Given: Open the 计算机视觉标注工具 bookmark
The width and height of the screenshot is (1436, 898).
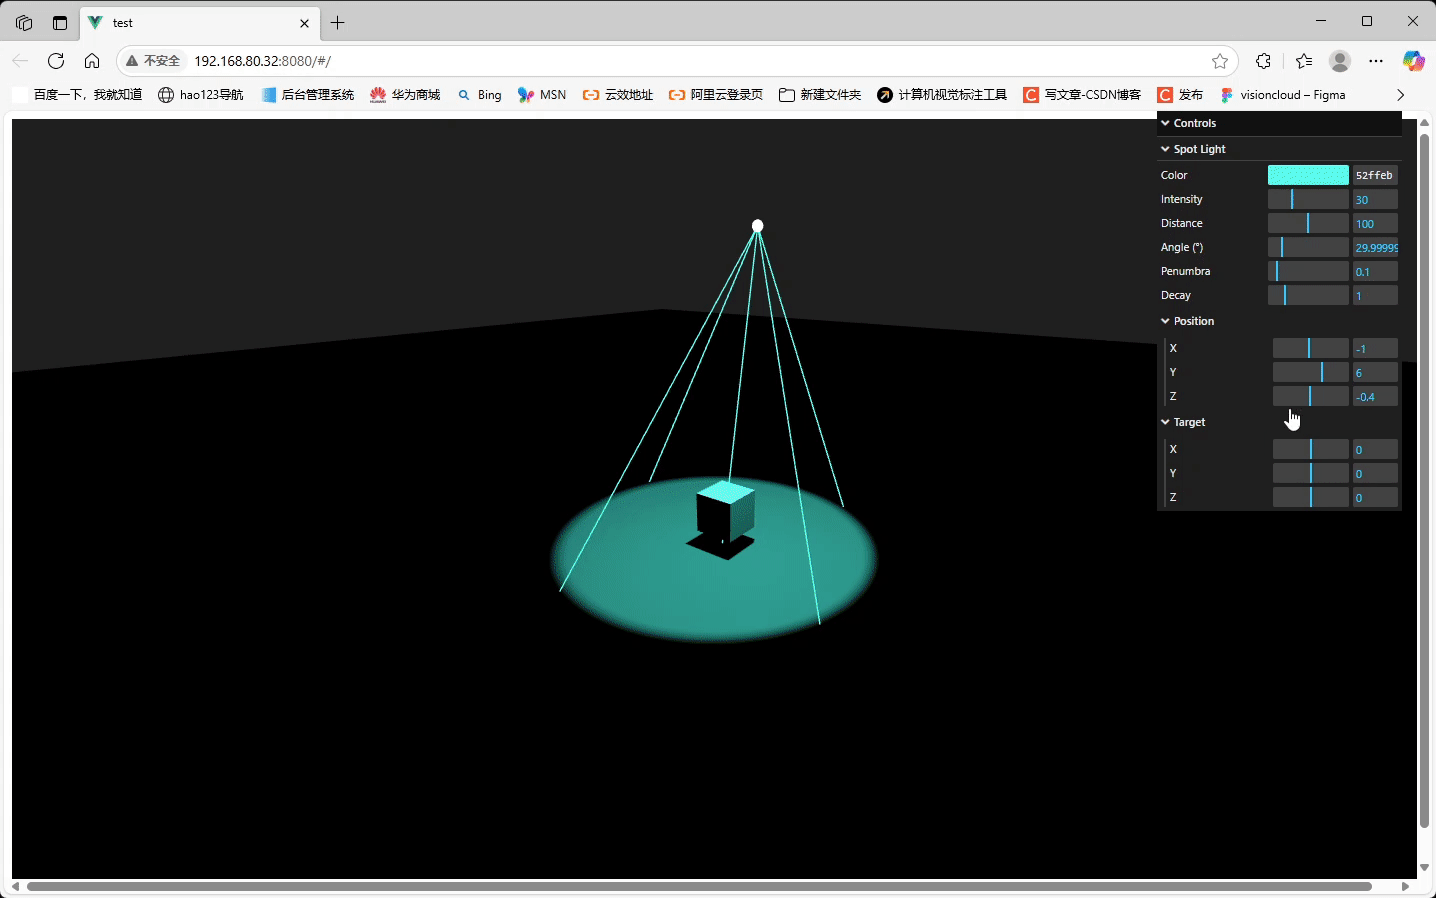Looking at the screenshot, I should pyautogui.click(x=942, y=95).
